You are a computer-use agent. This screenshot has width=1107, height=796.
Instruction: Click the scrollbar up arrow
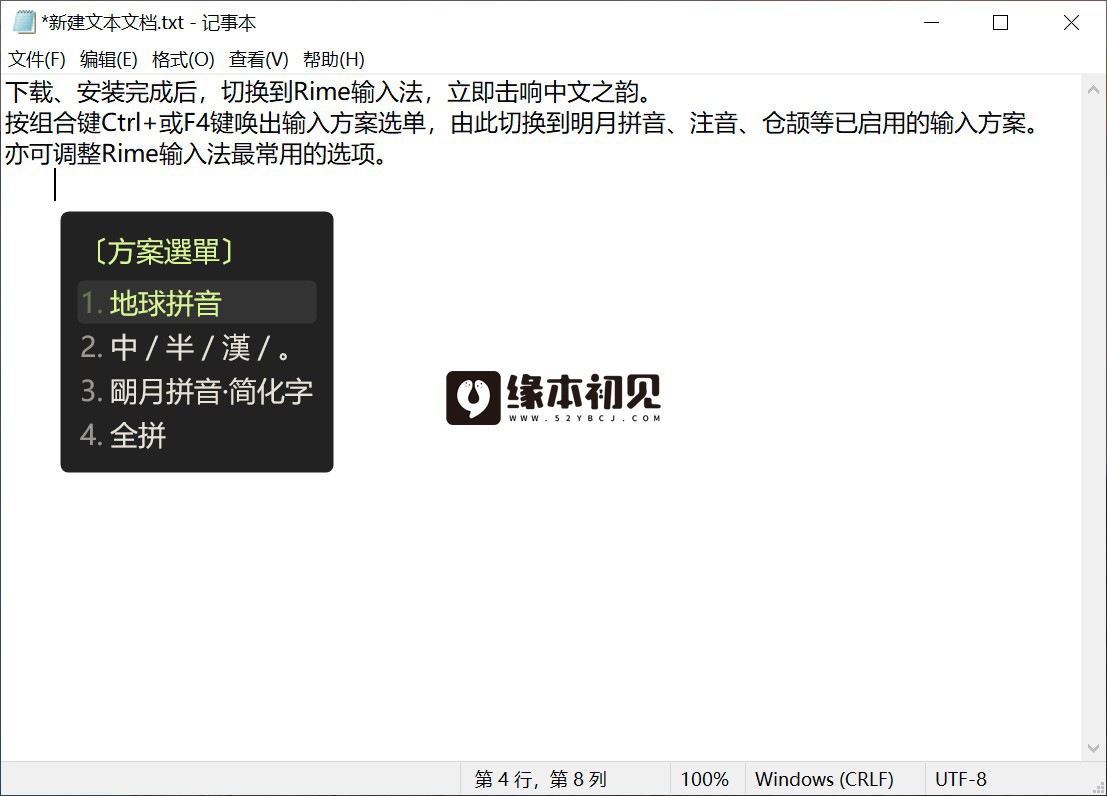pyautogui.click(x=1093, y=90)
